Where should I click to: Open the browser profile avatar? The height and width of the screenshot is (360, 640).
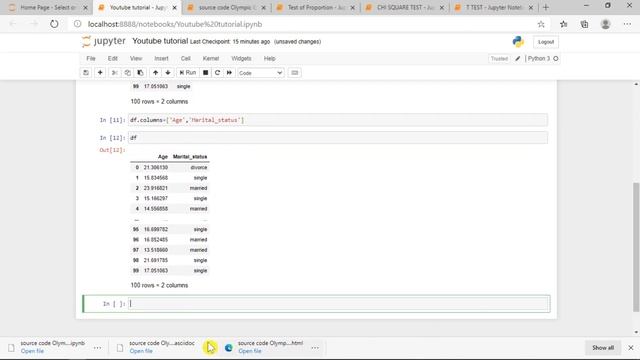point(605,24)
